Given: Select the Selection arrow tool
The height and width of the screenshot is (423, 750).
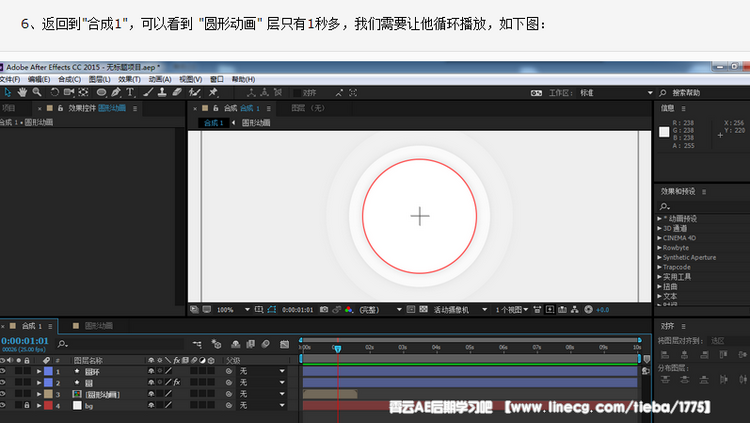Looking at the screenshot, I should pos(8,92).
